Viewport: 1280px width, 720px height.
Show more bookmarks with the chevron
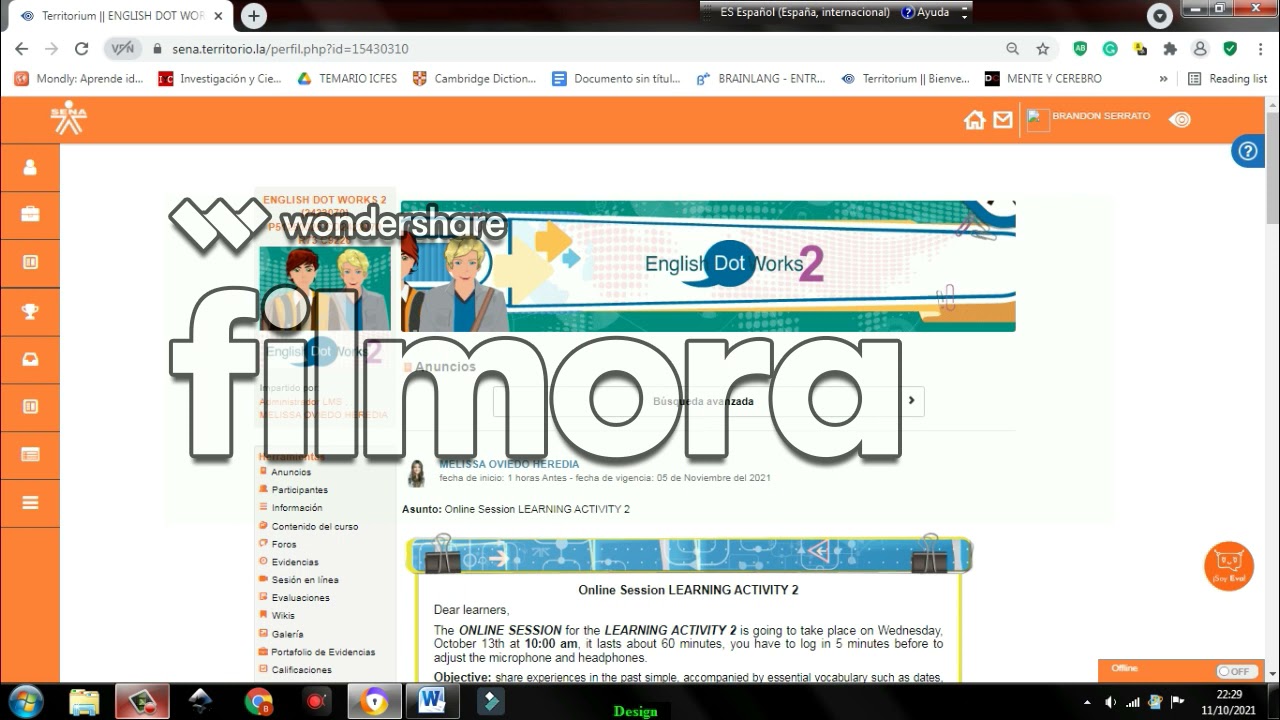coord(1163,78)
